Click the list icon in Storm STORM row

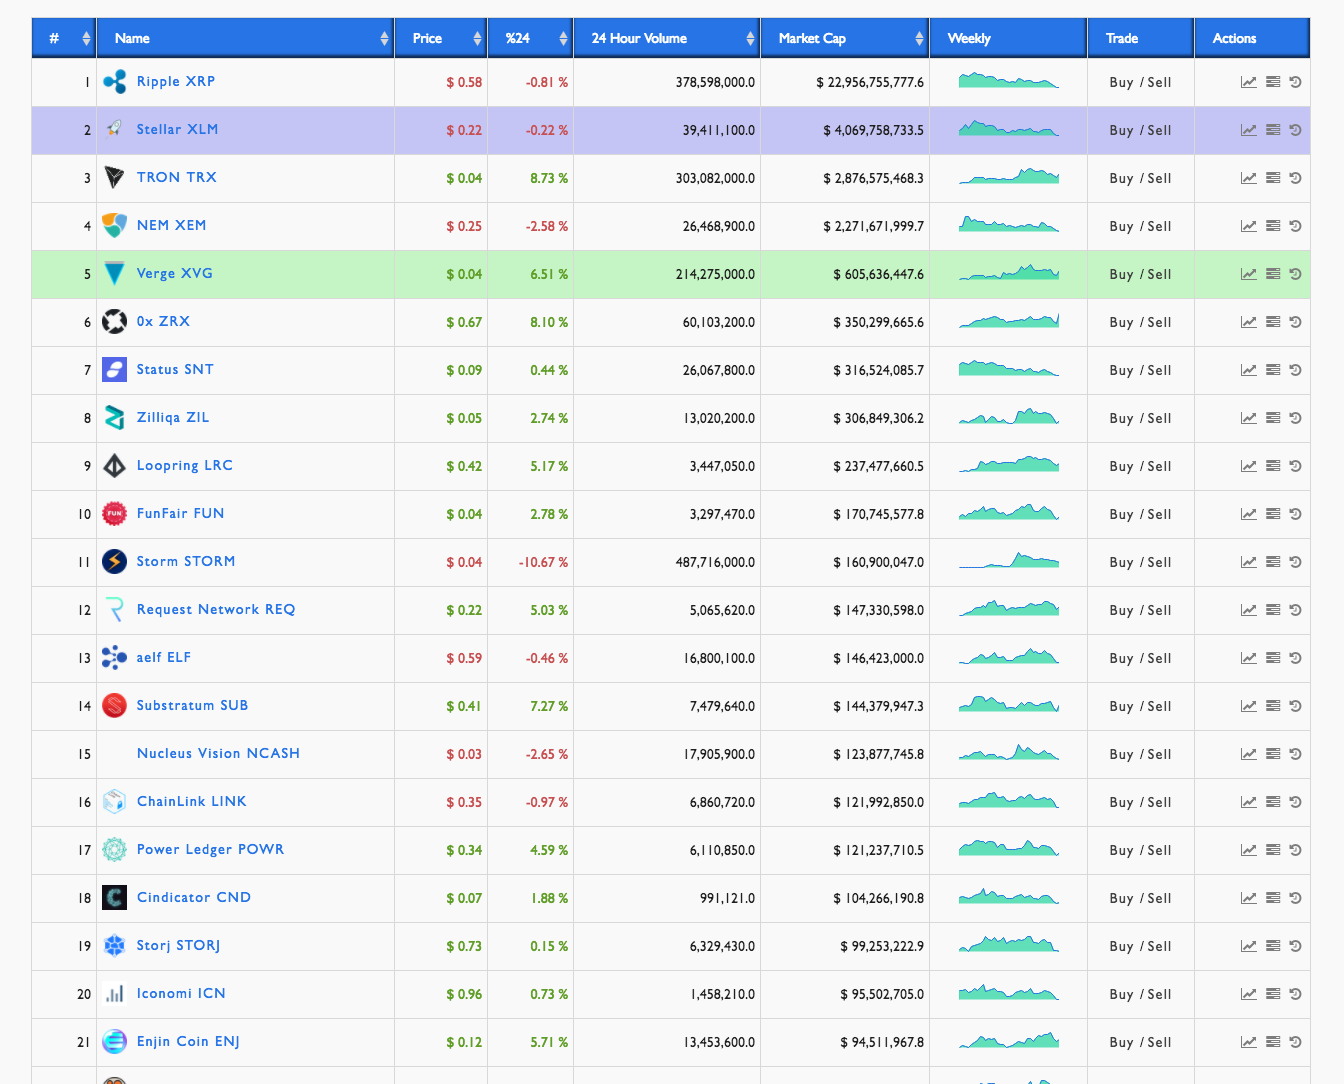tap(1273, 562)
